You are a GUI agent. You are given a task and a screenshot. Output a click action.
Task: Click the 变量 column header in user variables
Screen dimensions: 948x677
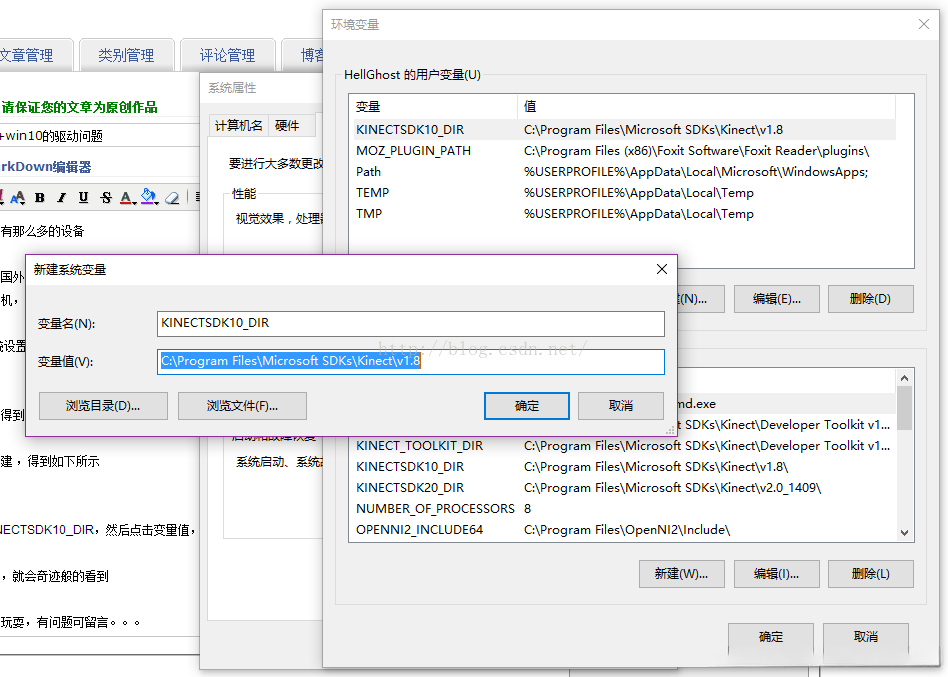(433, 106)
